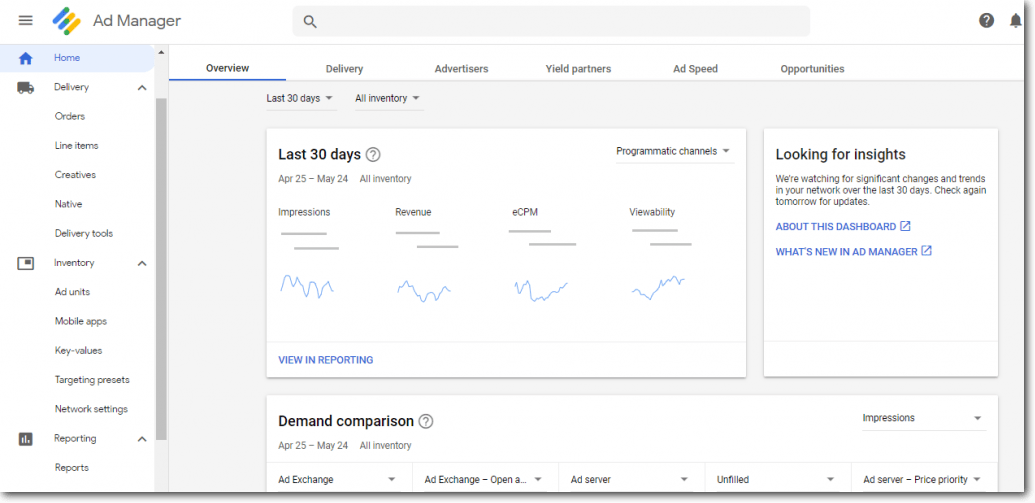
Task: Open the notifications bell
Action: [1015, 21]
